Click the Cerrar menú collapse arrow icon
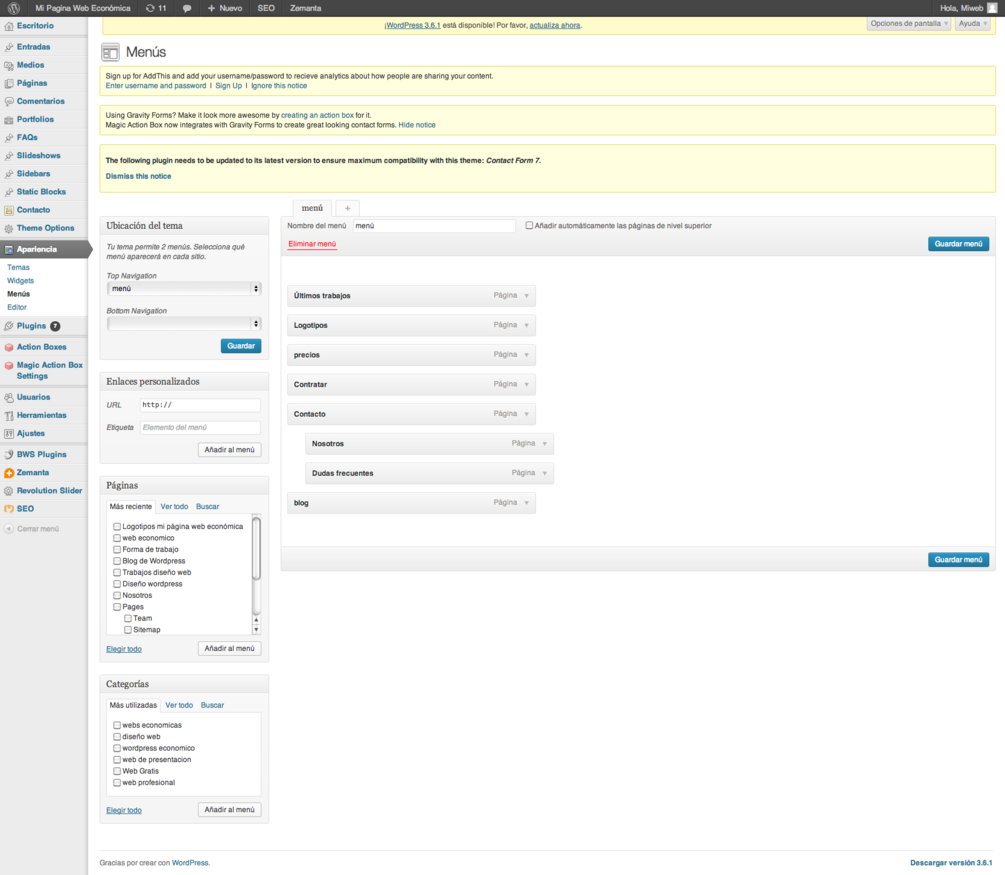Screen dimensions: 1005x875 click(x=9, y=529)
